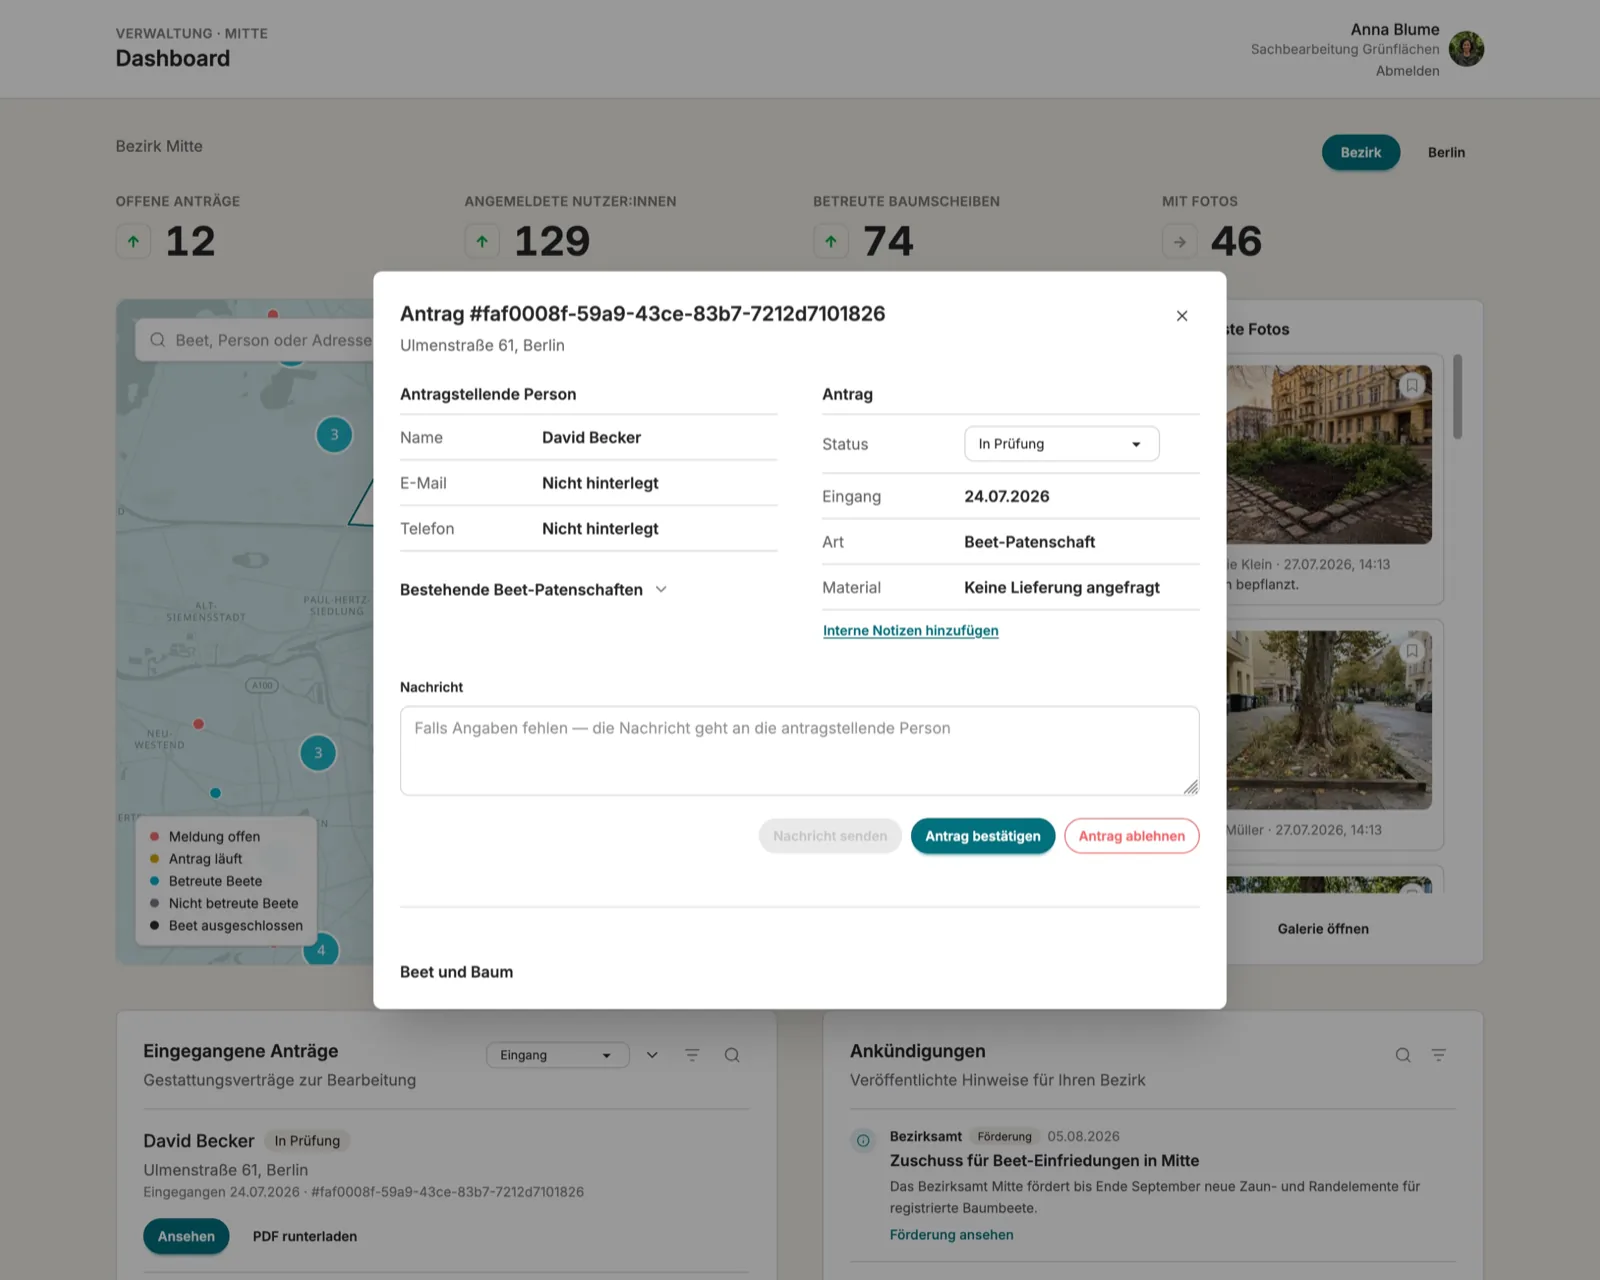This screenshot has height=1280, width=1600.
Task: Toggle sort direction chevron in Eingegangene Anträge
Action: click(x=652, y=1055)
